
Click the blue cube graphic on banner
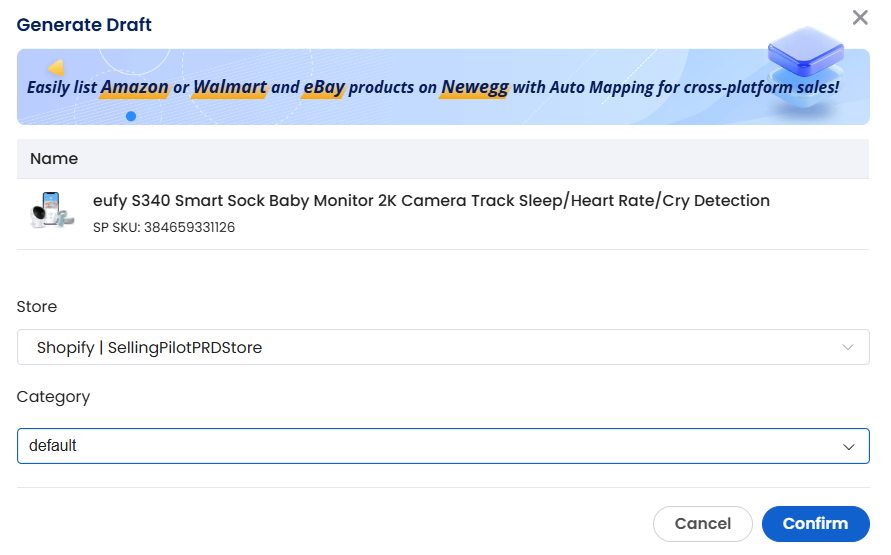[805, 54]
